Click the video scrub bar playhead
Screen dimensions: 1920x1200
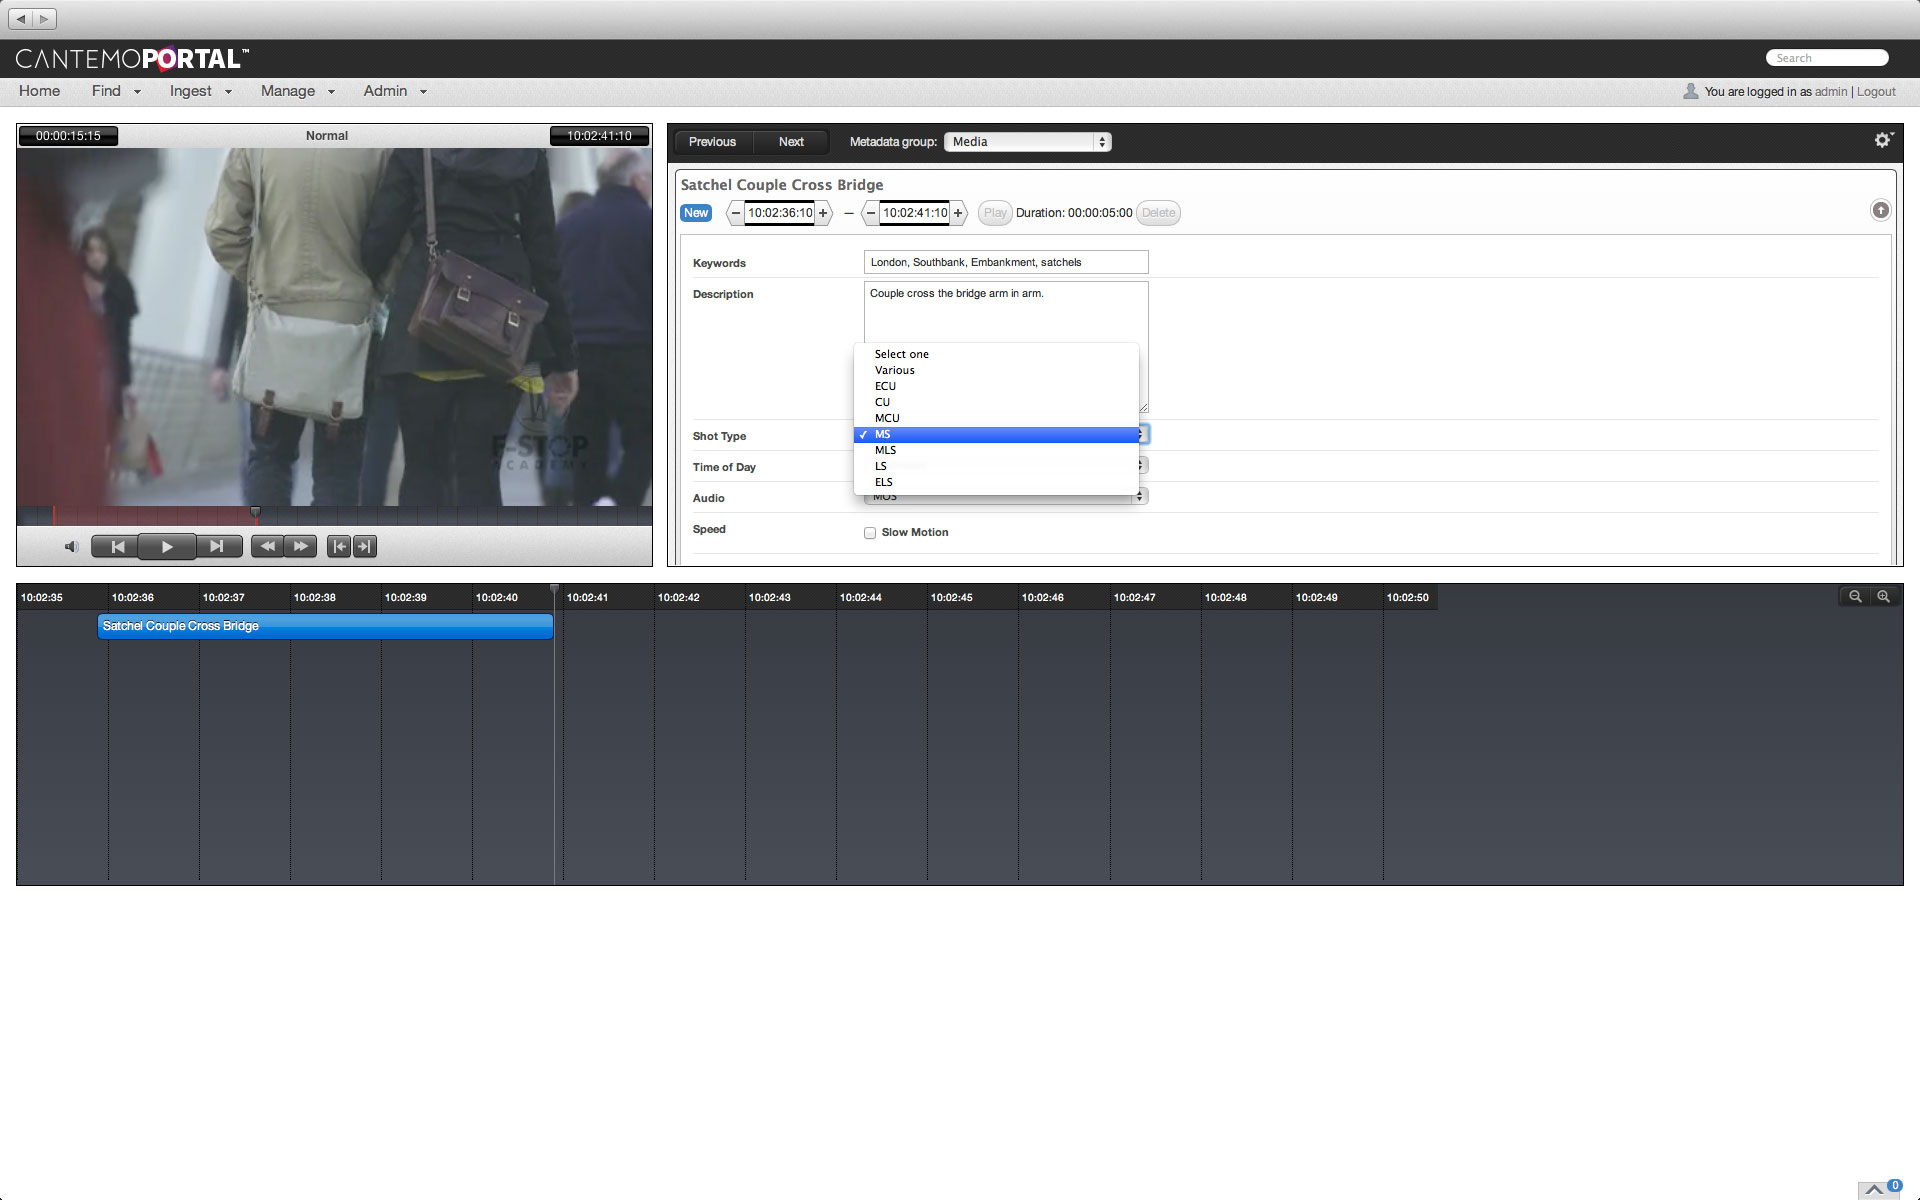(255, 513)
